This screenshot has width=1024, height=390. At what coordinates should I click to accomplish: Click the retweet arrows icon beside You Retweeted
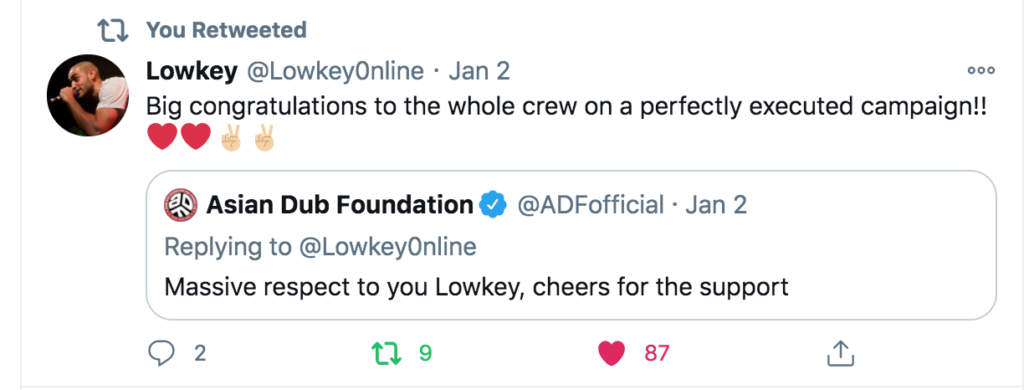[x=113, y=30]
